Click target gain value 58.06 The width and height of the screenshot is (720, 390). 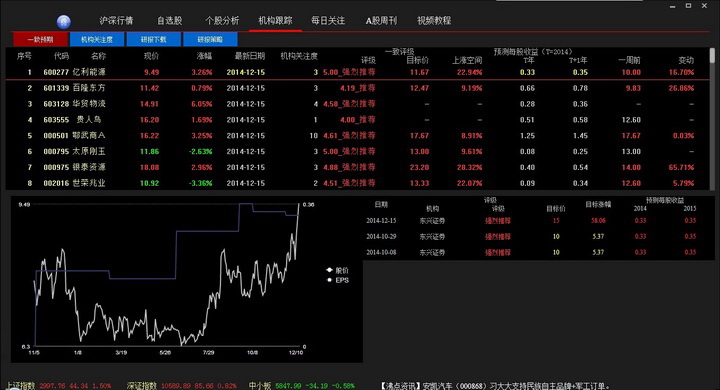click(598, 220)
